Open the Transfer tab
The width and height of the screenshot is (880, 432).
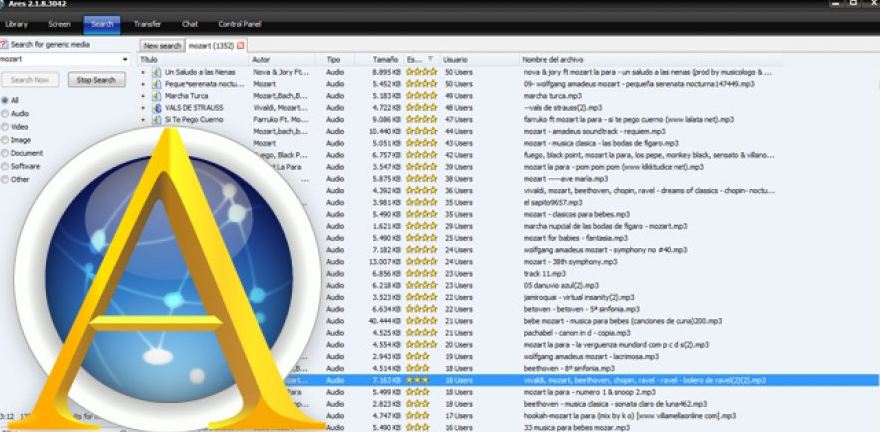click(x=147, y=25)
